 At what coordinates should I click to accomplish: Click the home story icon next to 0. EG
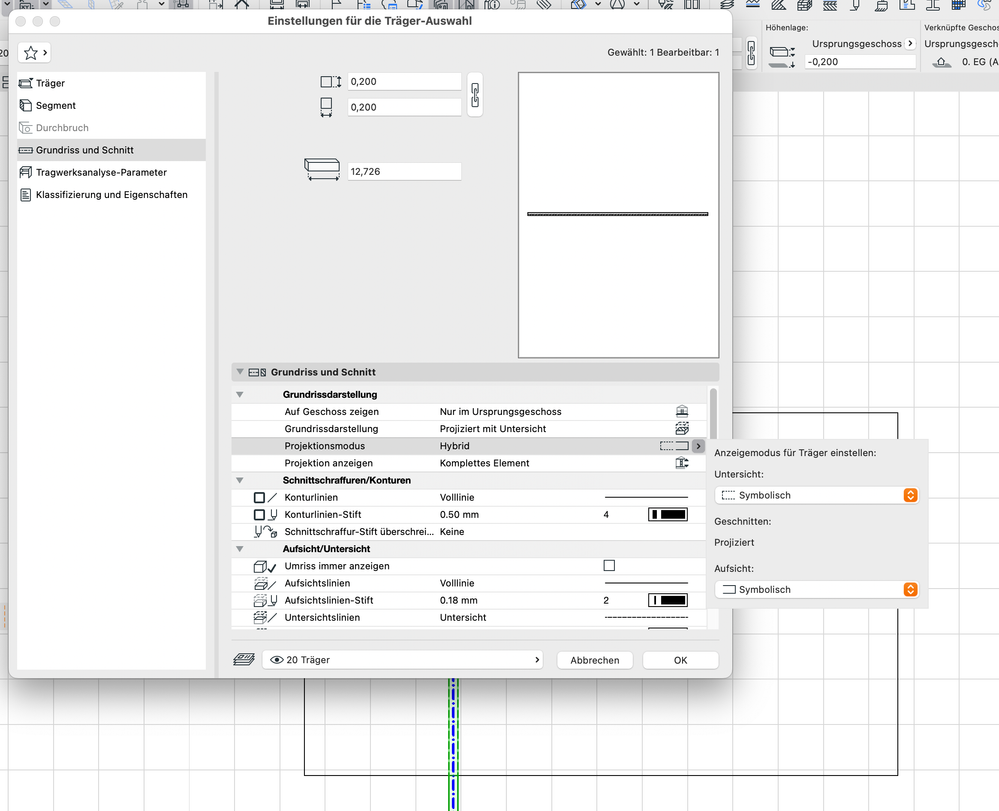point(942,62)
